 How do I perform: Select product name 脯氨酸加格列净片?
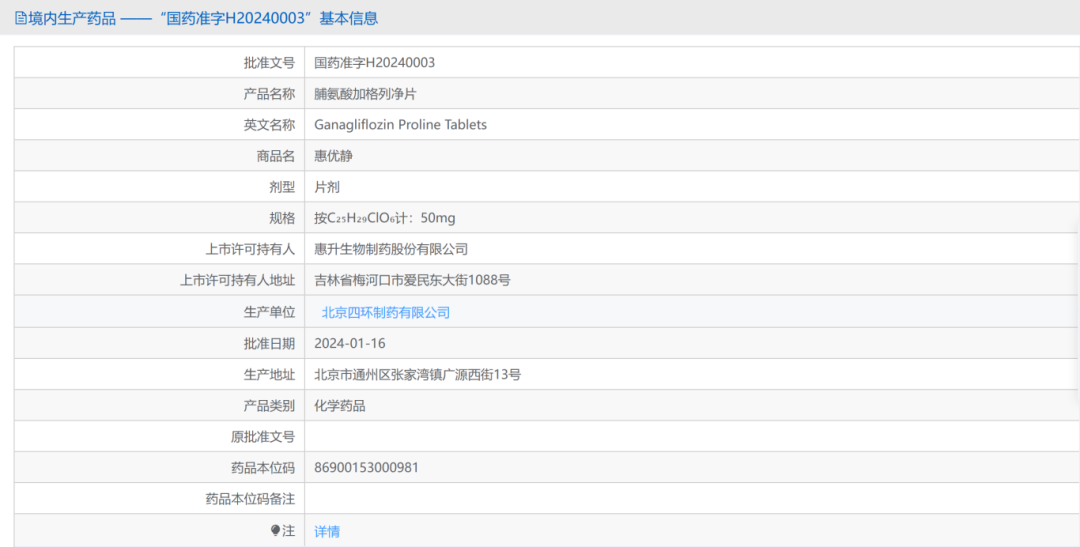(366, 94)
